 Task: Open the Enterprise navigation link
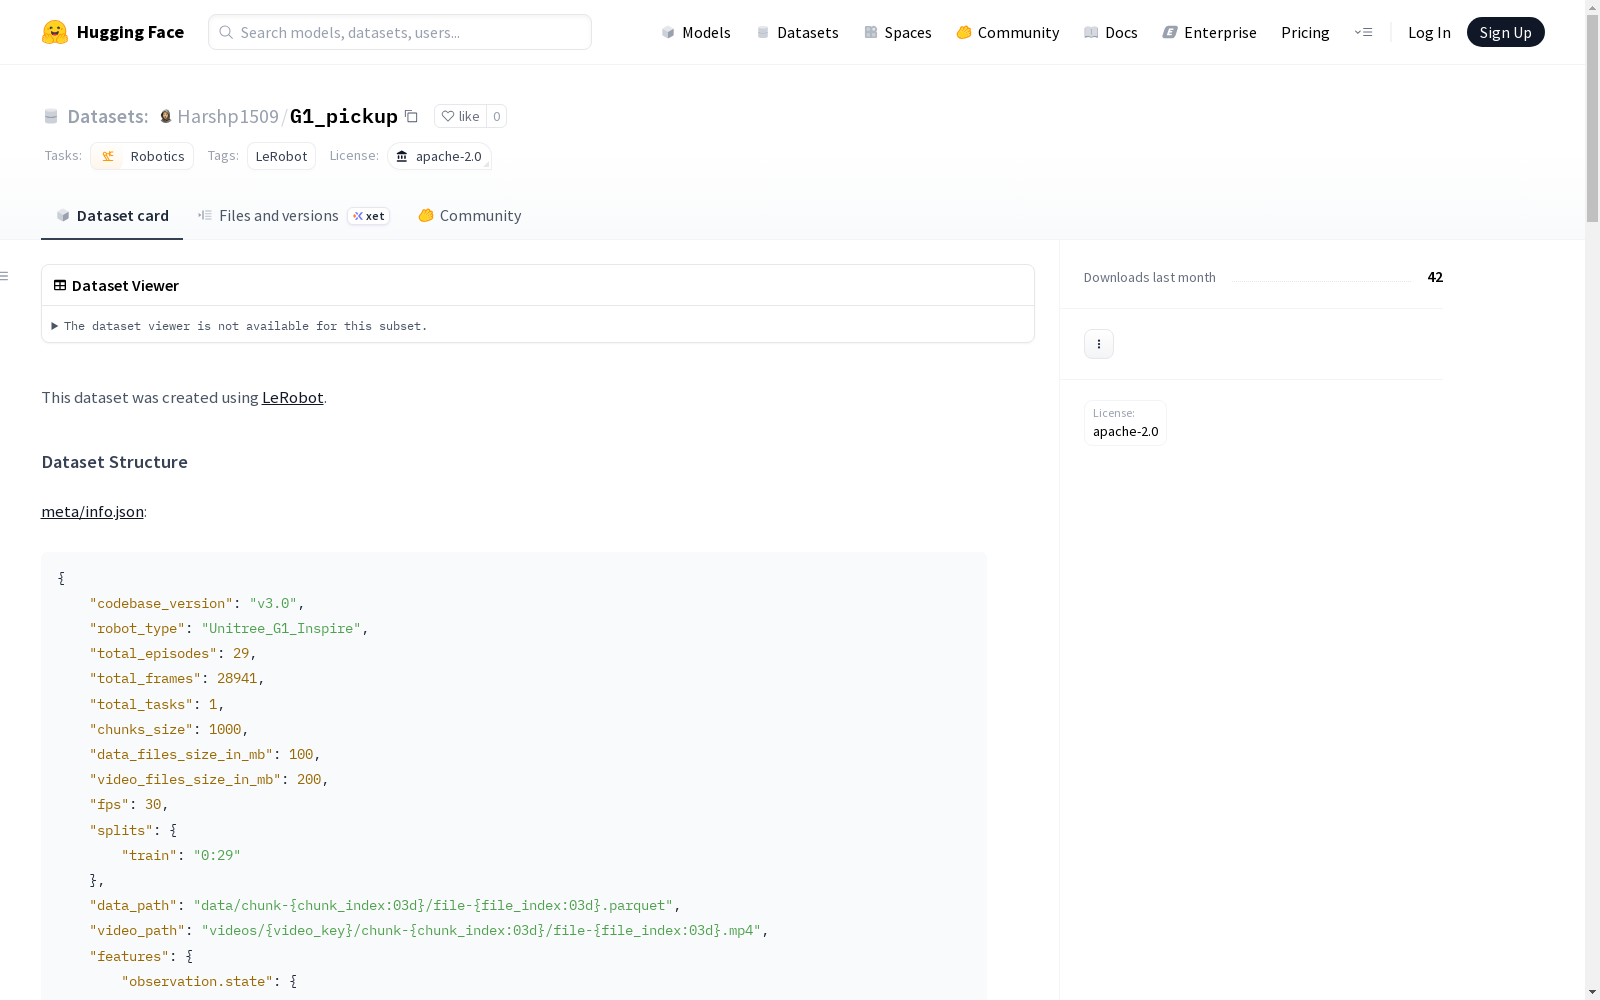tap(1209, 32)
